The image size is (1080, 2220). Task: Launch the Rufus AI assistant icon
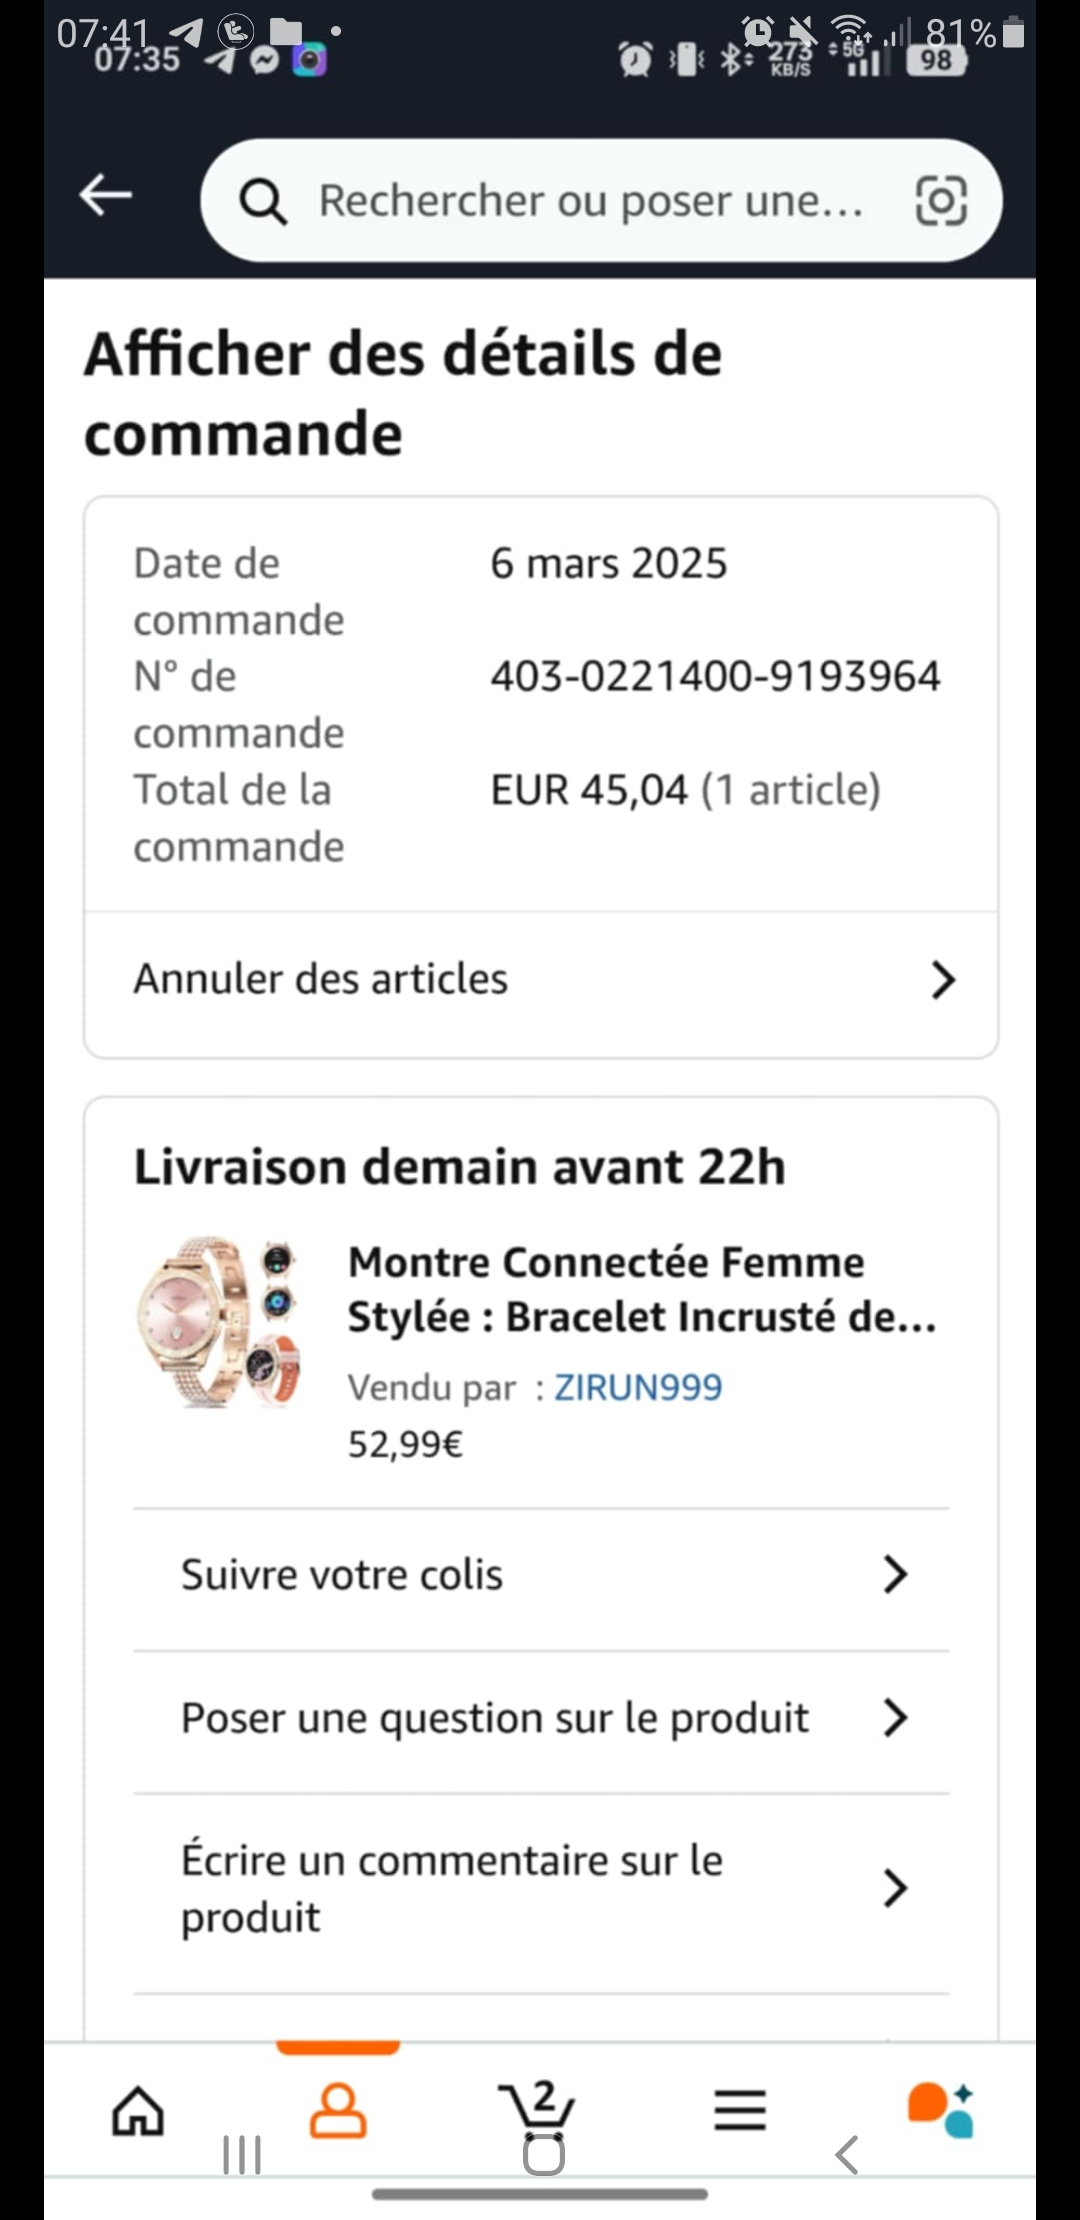(x=940, y=2110)
